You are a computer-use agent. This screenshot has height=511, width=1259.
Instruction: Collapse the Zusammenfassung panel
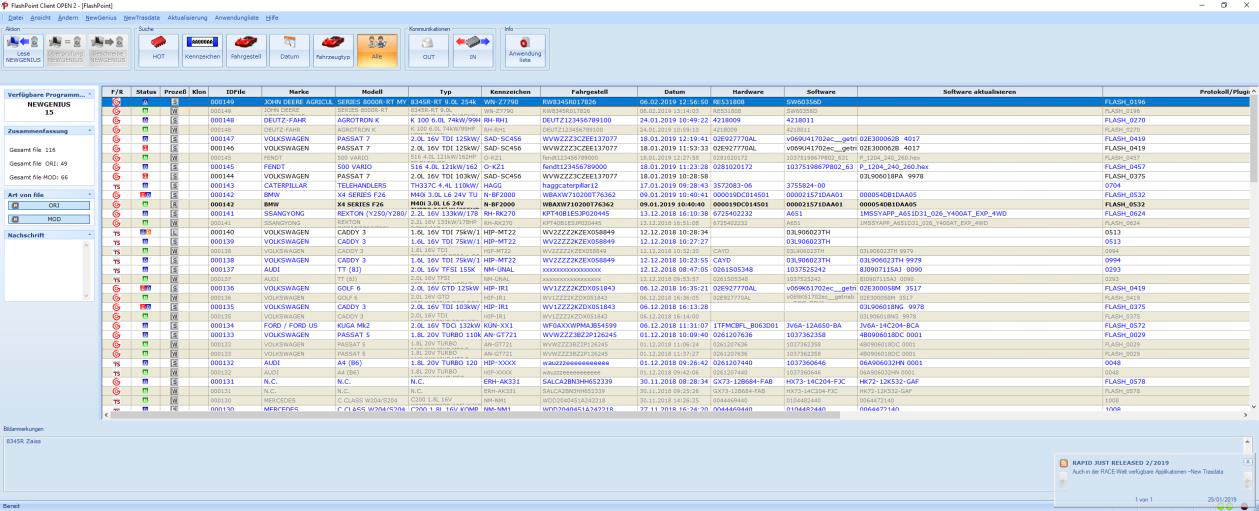pyautogui.click(x=91, y=130)
